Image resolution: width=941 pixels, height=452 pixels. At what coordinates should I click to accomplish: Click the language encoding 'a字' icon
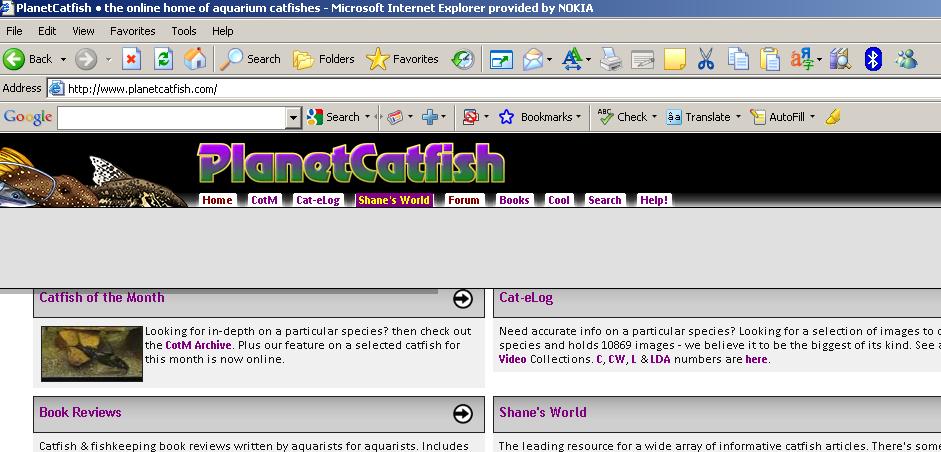click(802, 59)
